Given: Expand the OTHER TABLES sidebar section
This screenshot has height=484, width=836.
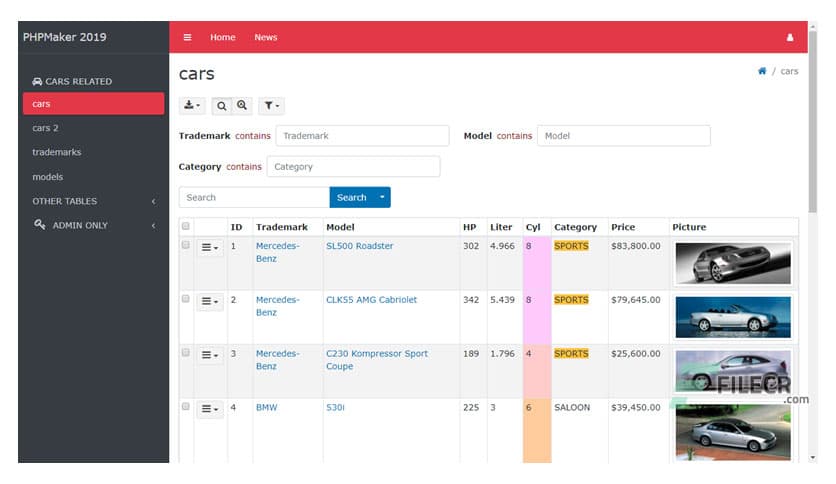Looking at the screenshot, I should 93,201.
